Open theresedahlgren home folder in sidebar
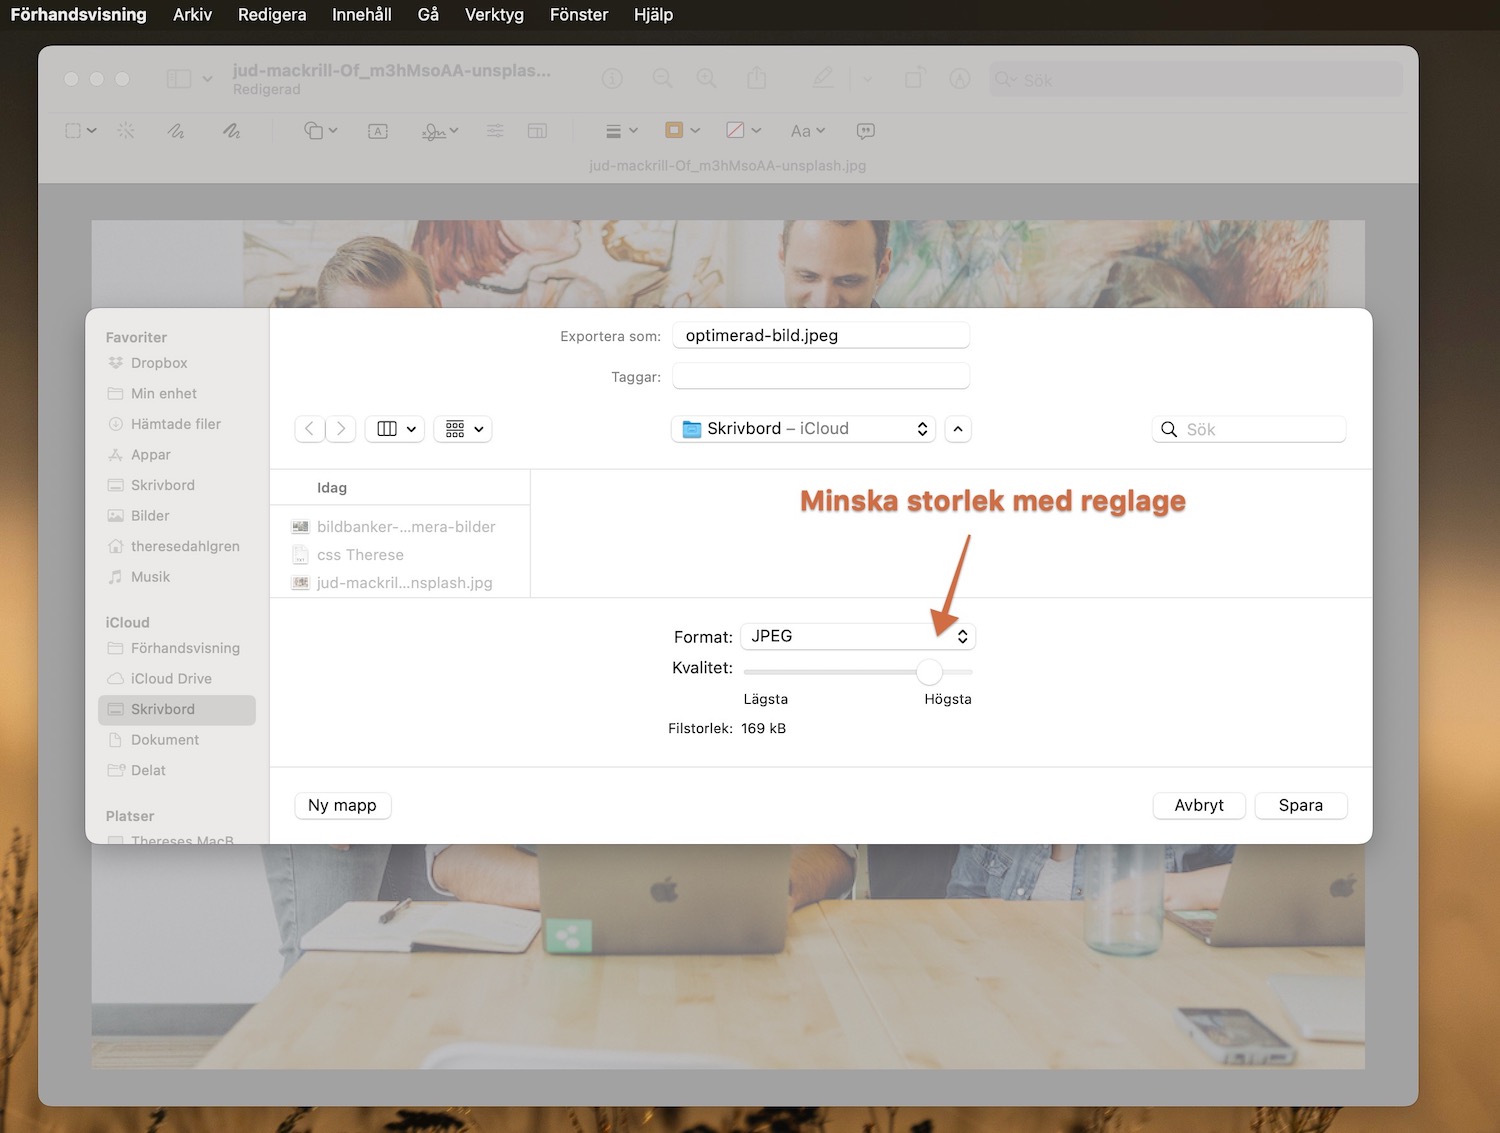 [185, 546]
